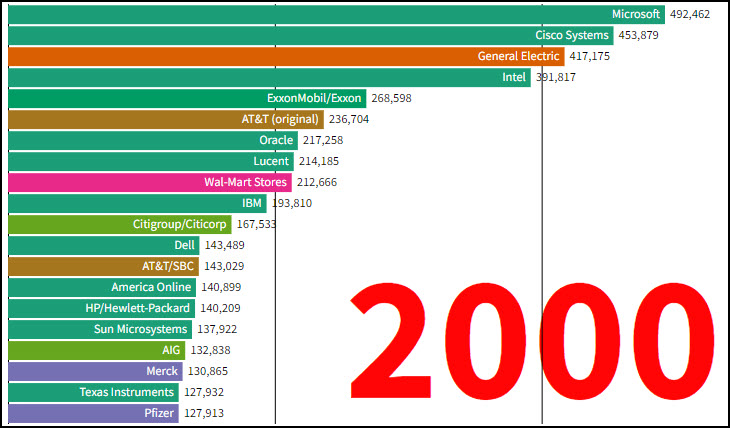This screenshot has width=730, height=428.
Task: Click the value 268,598
Action: click(x=392, y=98)
